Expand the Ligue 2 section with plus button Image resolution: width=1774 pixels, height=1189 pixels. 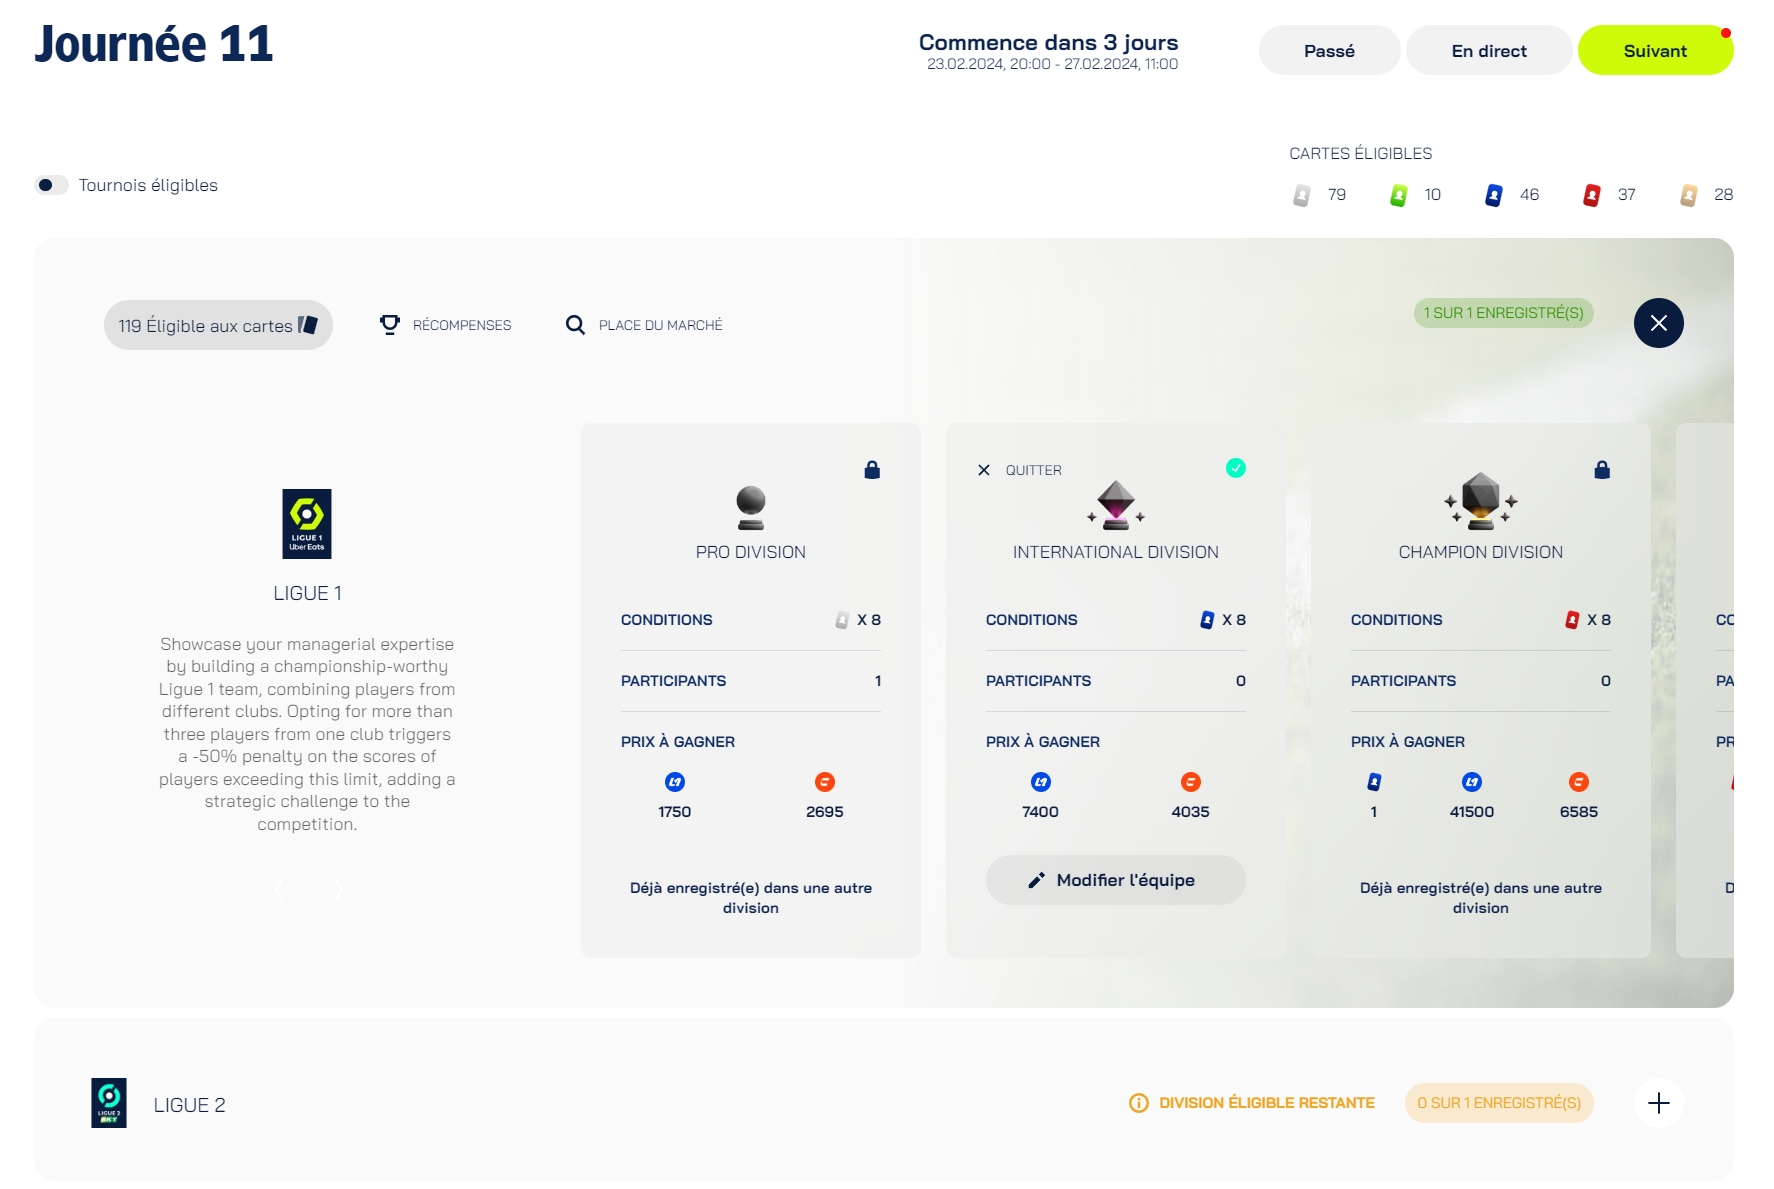click(x=1658, y=1103)
